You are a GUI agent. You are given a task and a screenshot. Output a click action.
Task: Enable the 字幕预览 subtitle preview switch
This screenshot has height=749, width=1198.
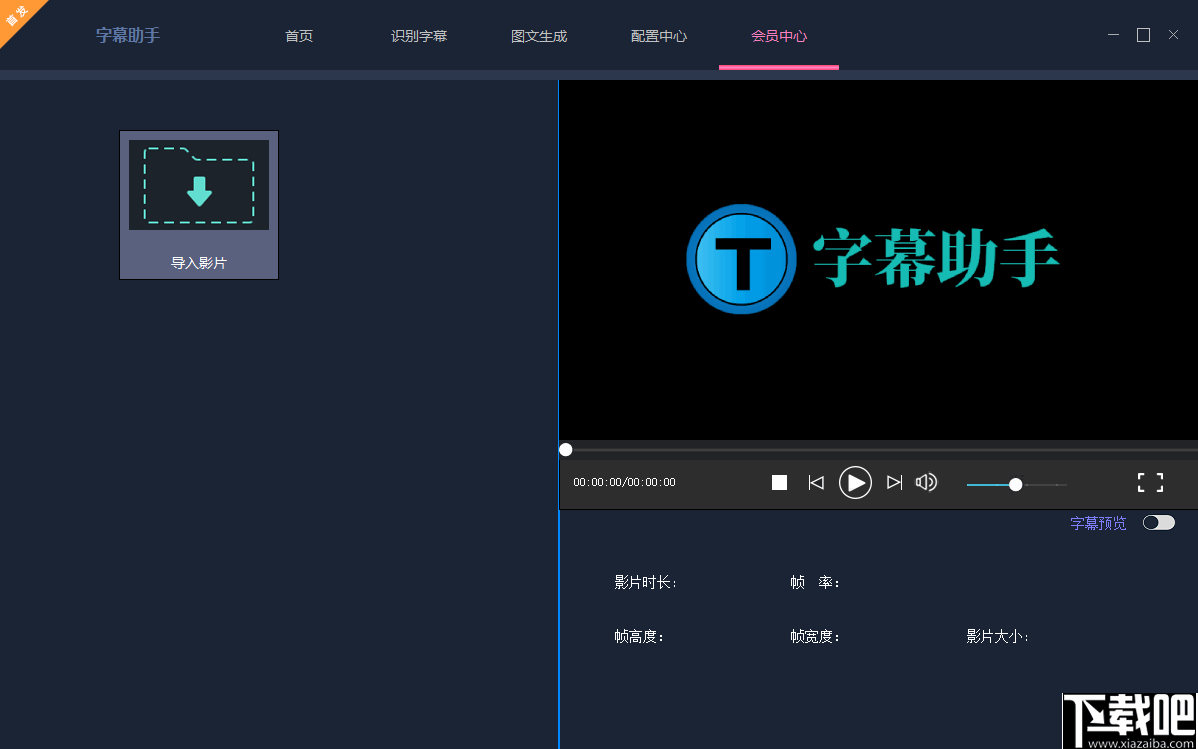[1157, 522]
